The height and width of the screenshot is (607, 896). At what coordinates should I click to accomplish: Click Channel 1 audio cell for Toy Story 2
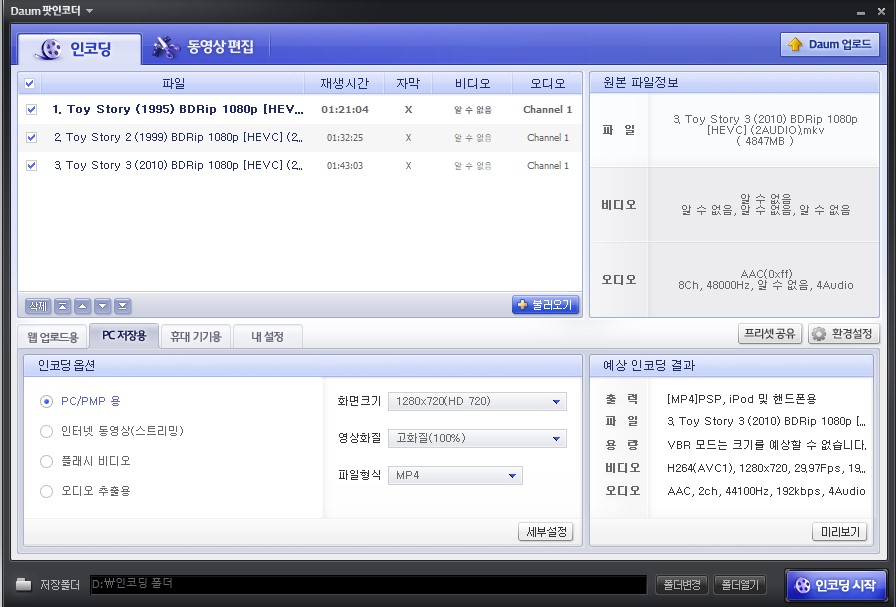pyautogui.click(x=547, y=137)
